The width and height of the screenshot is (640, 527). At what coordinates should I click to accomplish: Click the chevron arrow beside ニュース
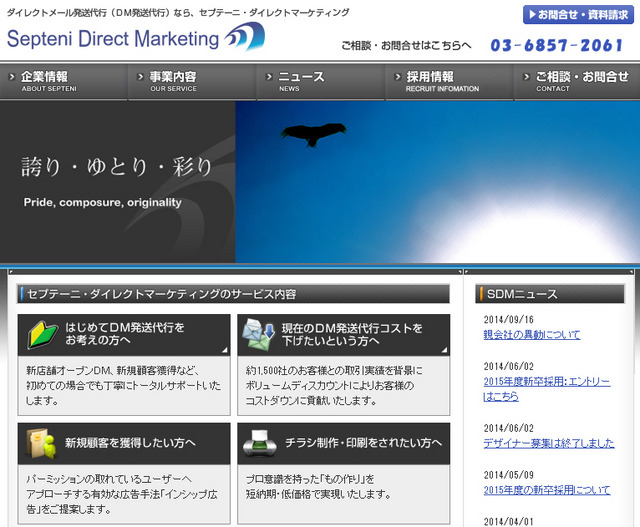(x=269, y=76)
